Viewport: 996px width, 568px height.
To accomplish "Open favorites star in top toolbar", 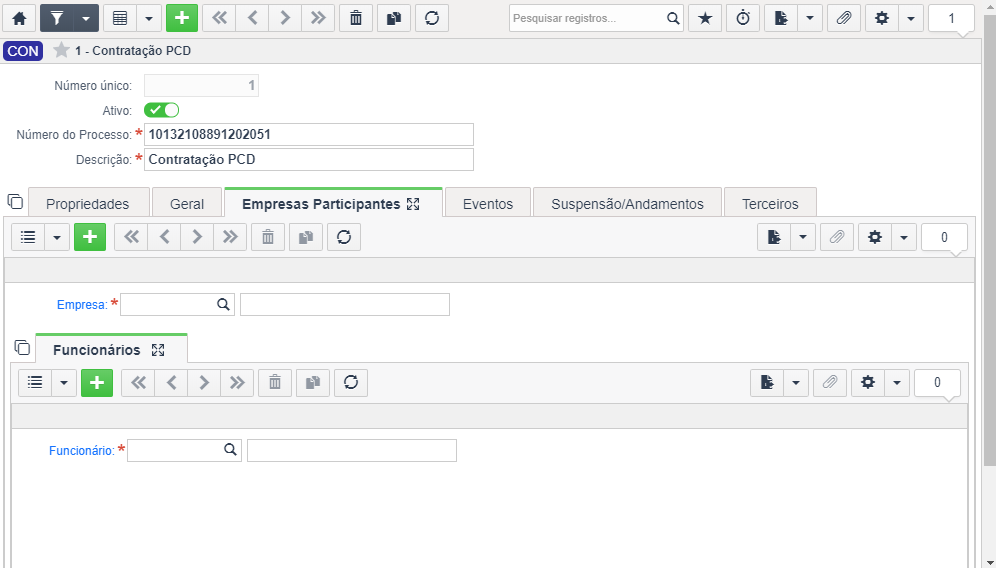I will point(705,18).
